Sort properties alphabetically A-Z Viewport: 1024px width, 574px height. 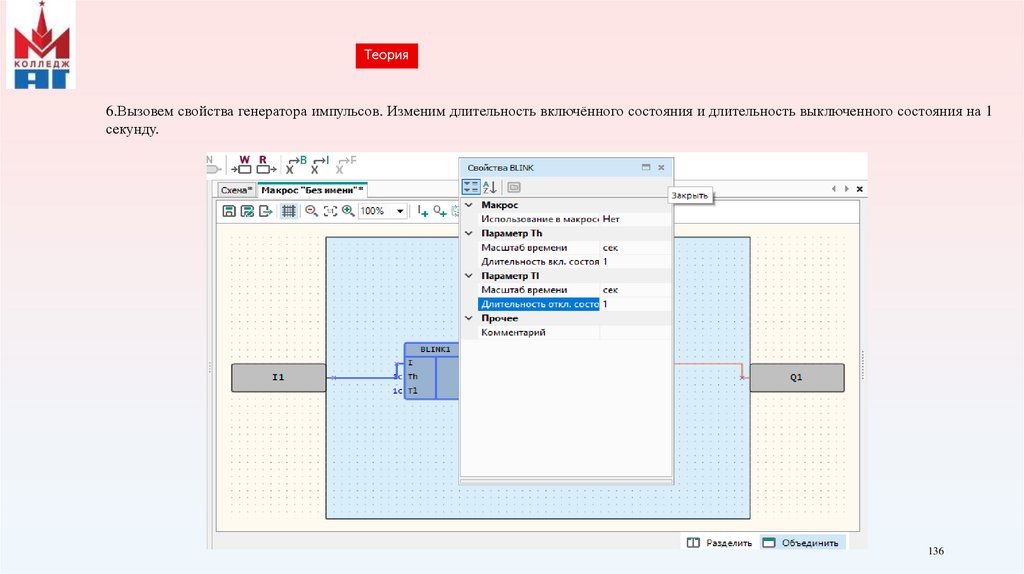490,187
